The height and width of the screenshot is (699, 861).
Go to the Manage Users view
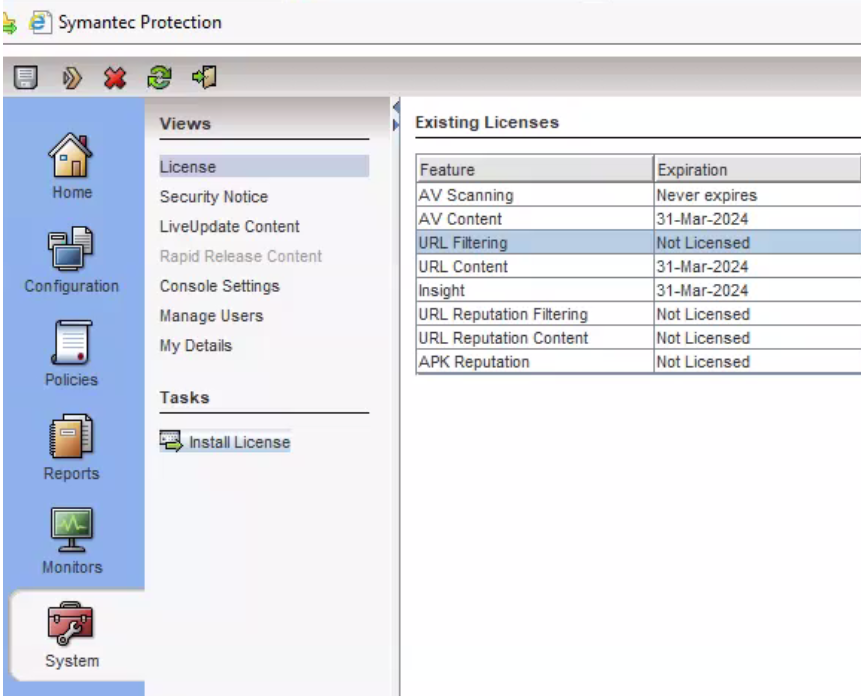point(211,316)
